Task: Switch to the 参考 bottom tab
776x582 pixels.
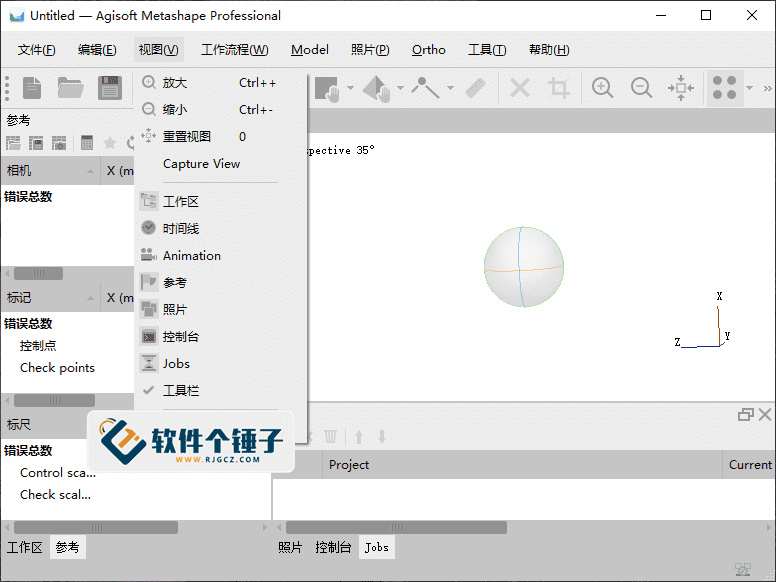Action: coord(67,547)
